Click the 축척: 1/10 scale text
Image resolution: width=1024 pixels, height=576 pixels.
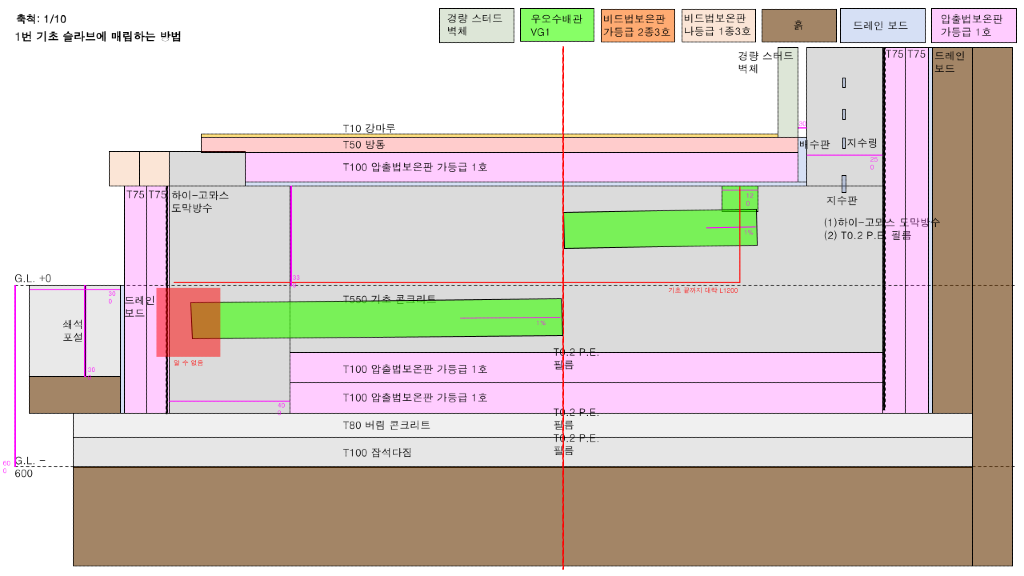click(42, 19)
